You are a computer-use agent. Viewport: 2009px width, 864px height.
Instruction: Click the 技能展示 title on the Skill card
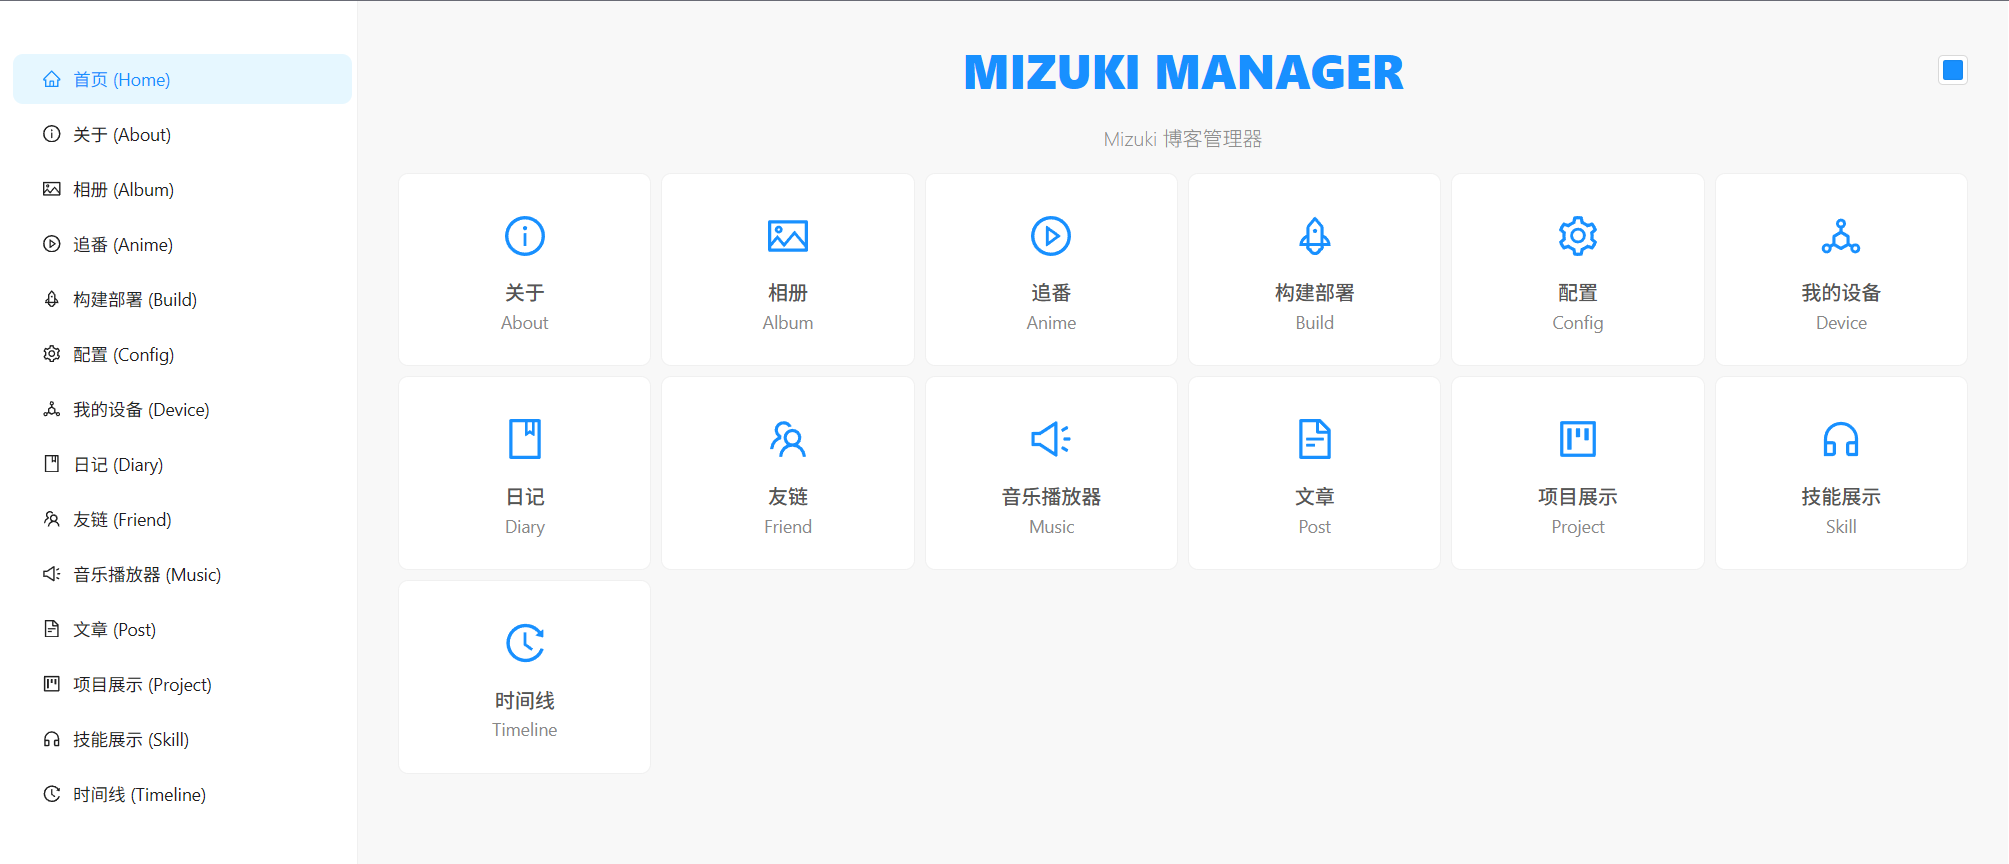pyautogui.click(x=1841, y=497)
